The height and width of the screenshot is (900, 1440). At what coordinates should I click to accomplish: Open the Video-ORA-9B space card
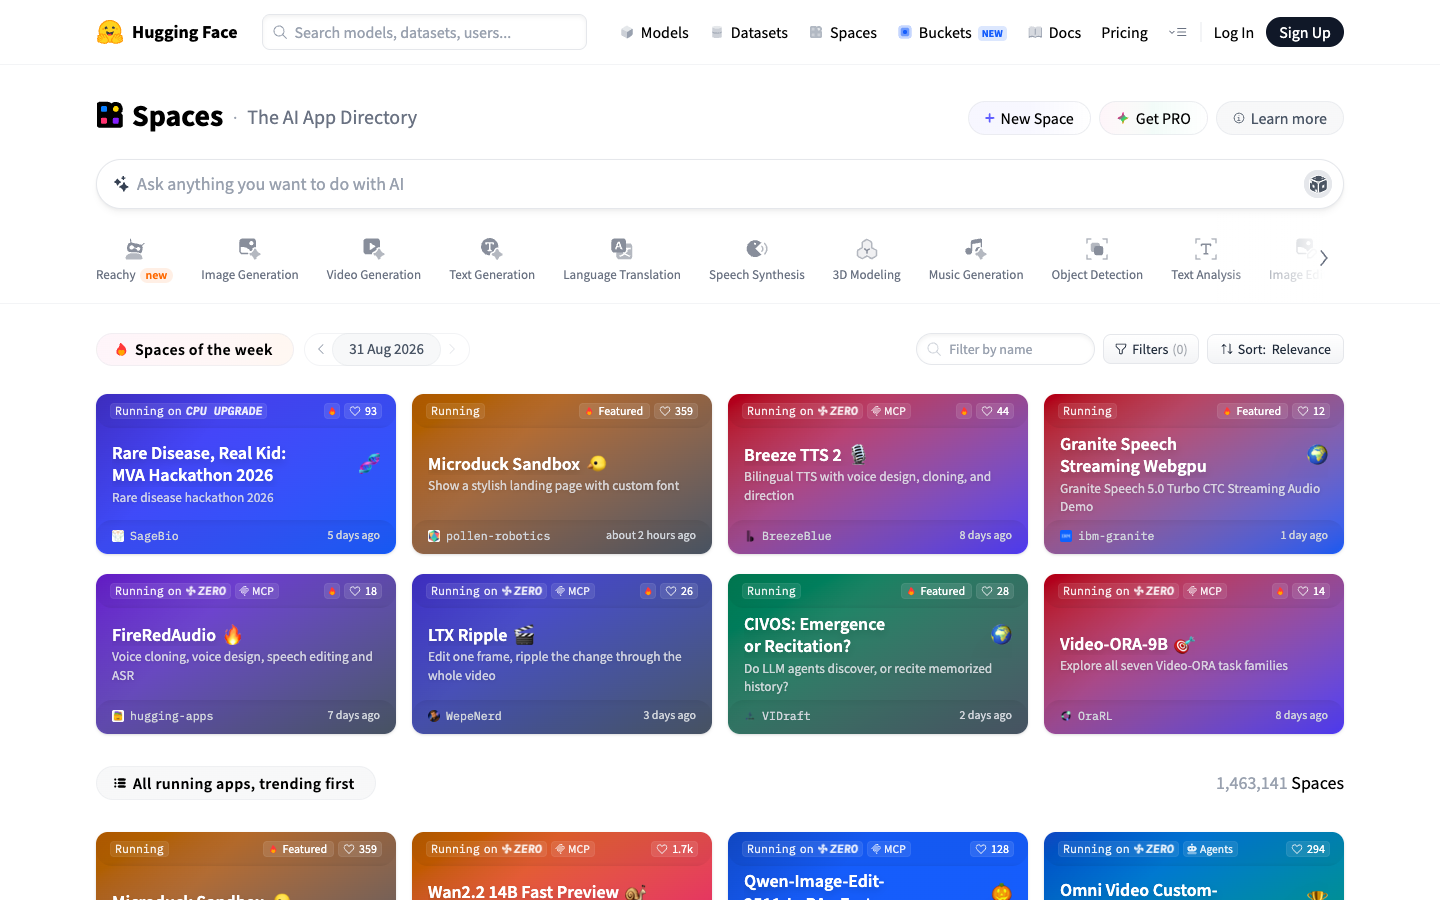pyautogui.click(x=1194, y=654)
